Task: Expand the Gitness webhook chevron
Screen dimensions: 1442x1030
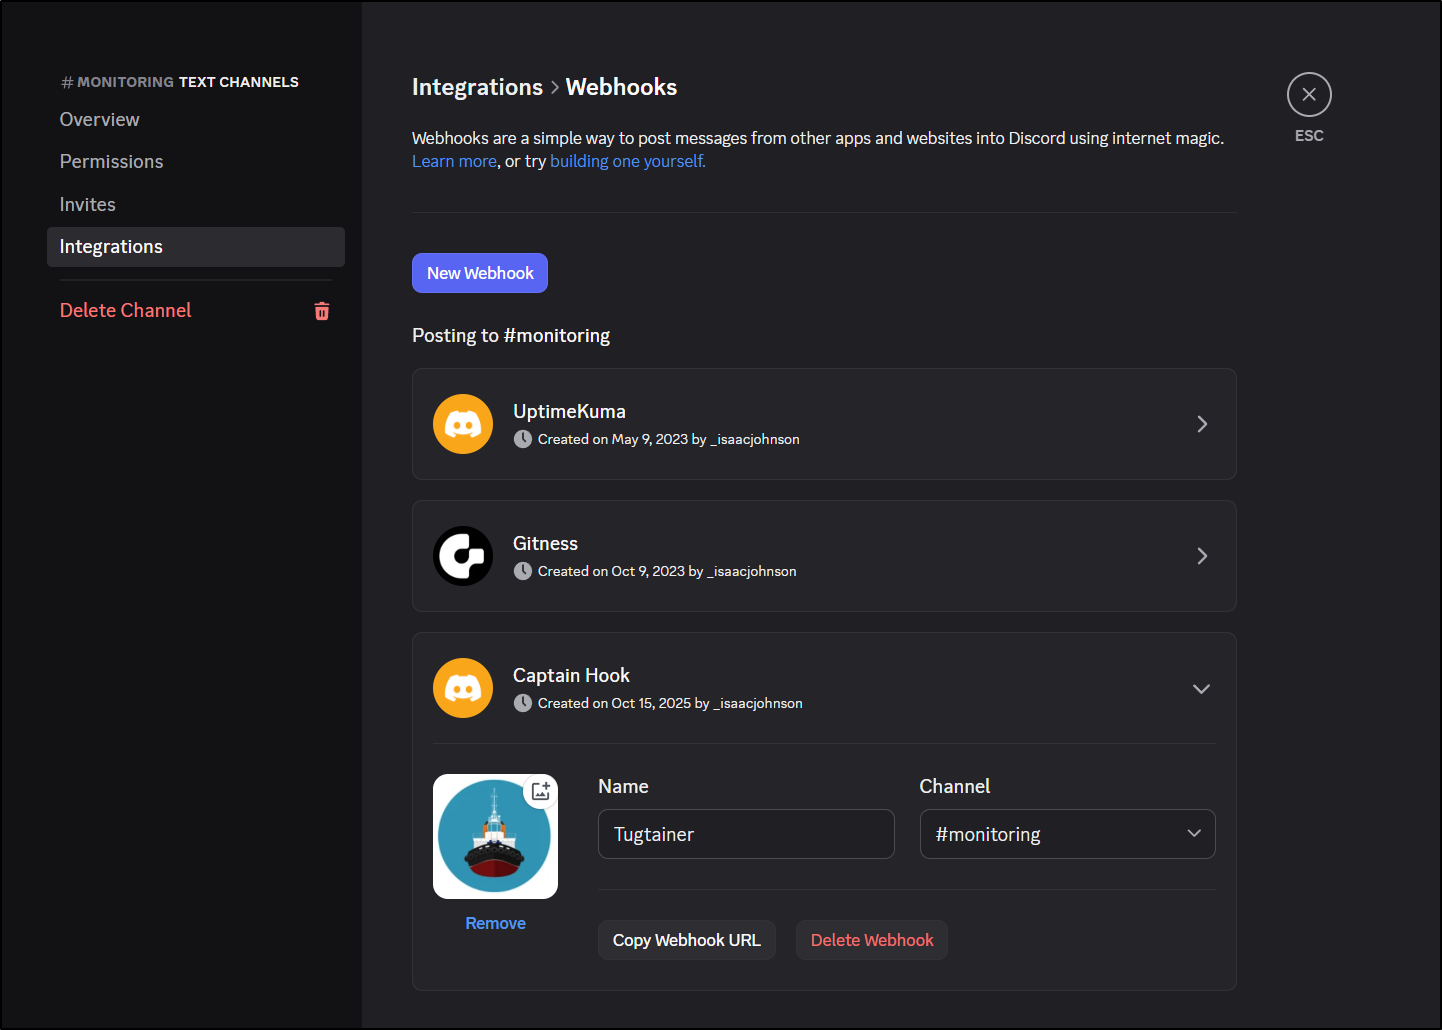Action: click(1202, 556)
